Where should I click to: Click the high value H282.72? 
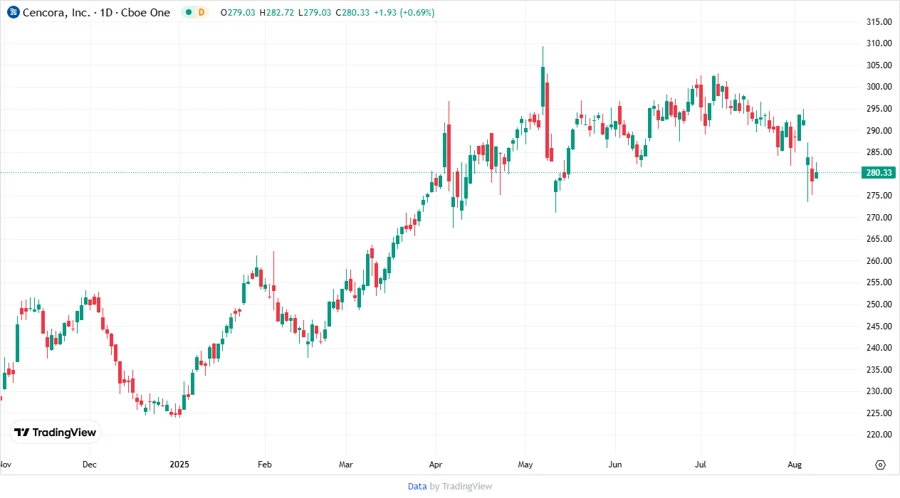coord(276,12)
